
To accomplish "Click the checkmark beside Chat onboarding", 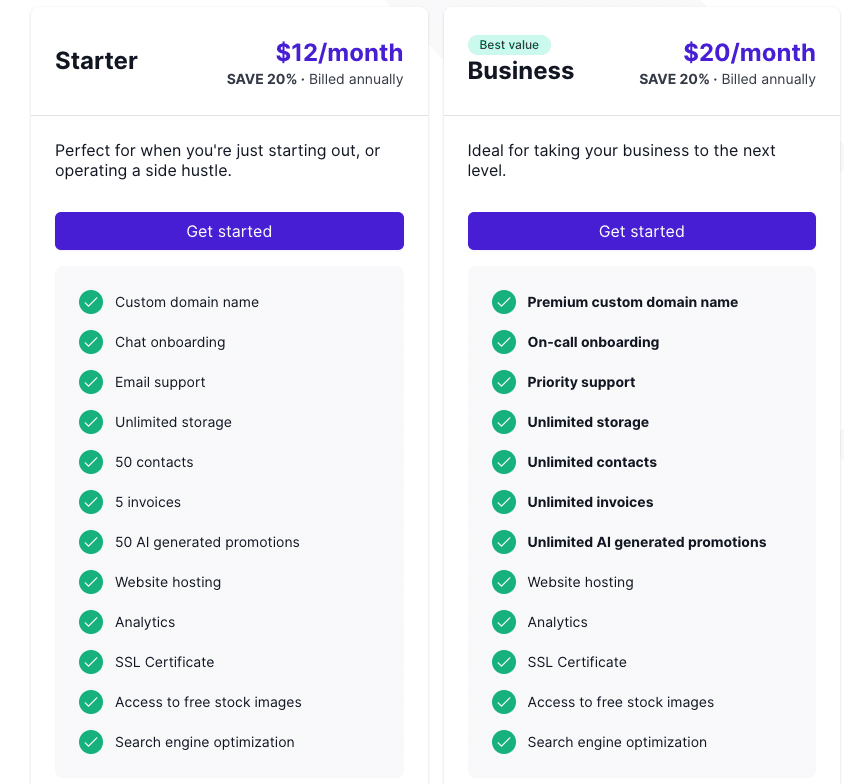I will [x=91, y=342].
